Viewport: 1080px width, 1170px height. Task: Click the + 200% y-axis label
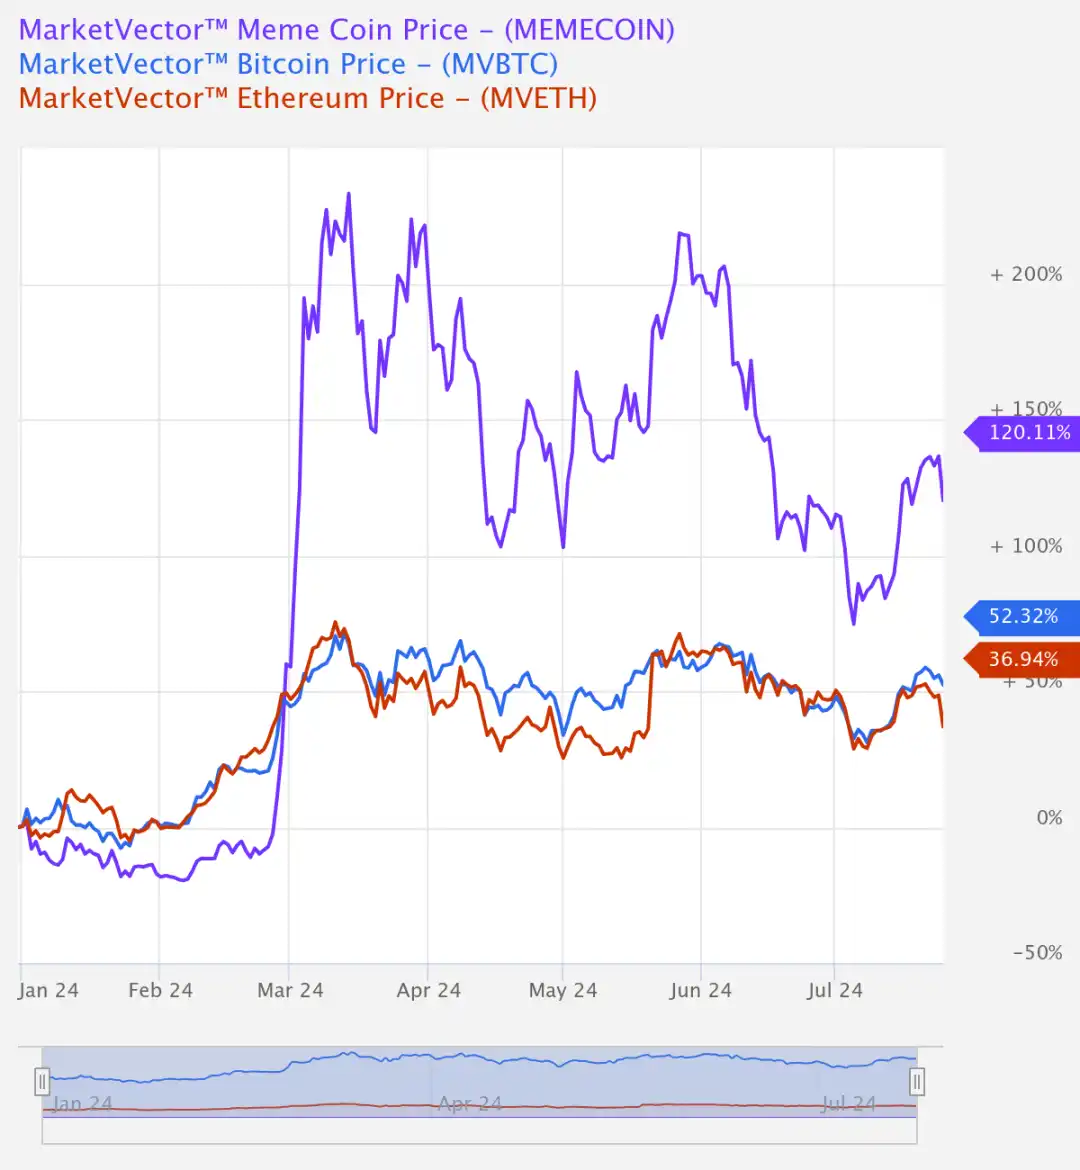pyautogui.click(x=1026, y=274)
